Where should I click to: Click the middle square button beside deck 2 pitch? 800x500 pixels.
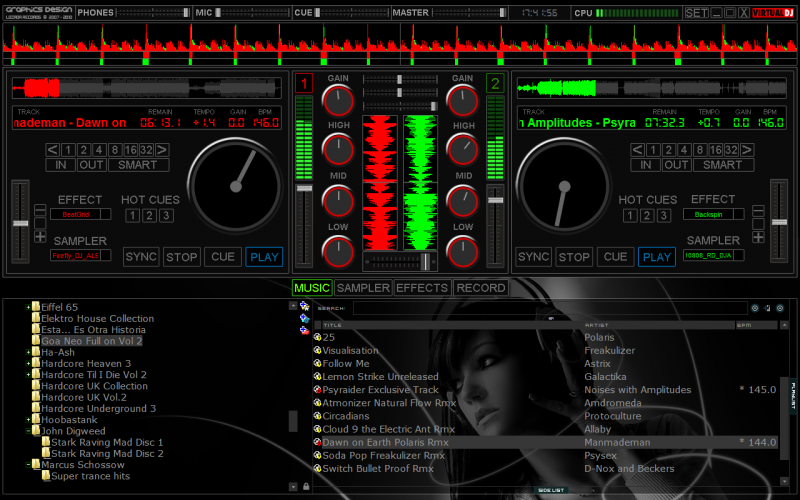click(x=759, y=224)
